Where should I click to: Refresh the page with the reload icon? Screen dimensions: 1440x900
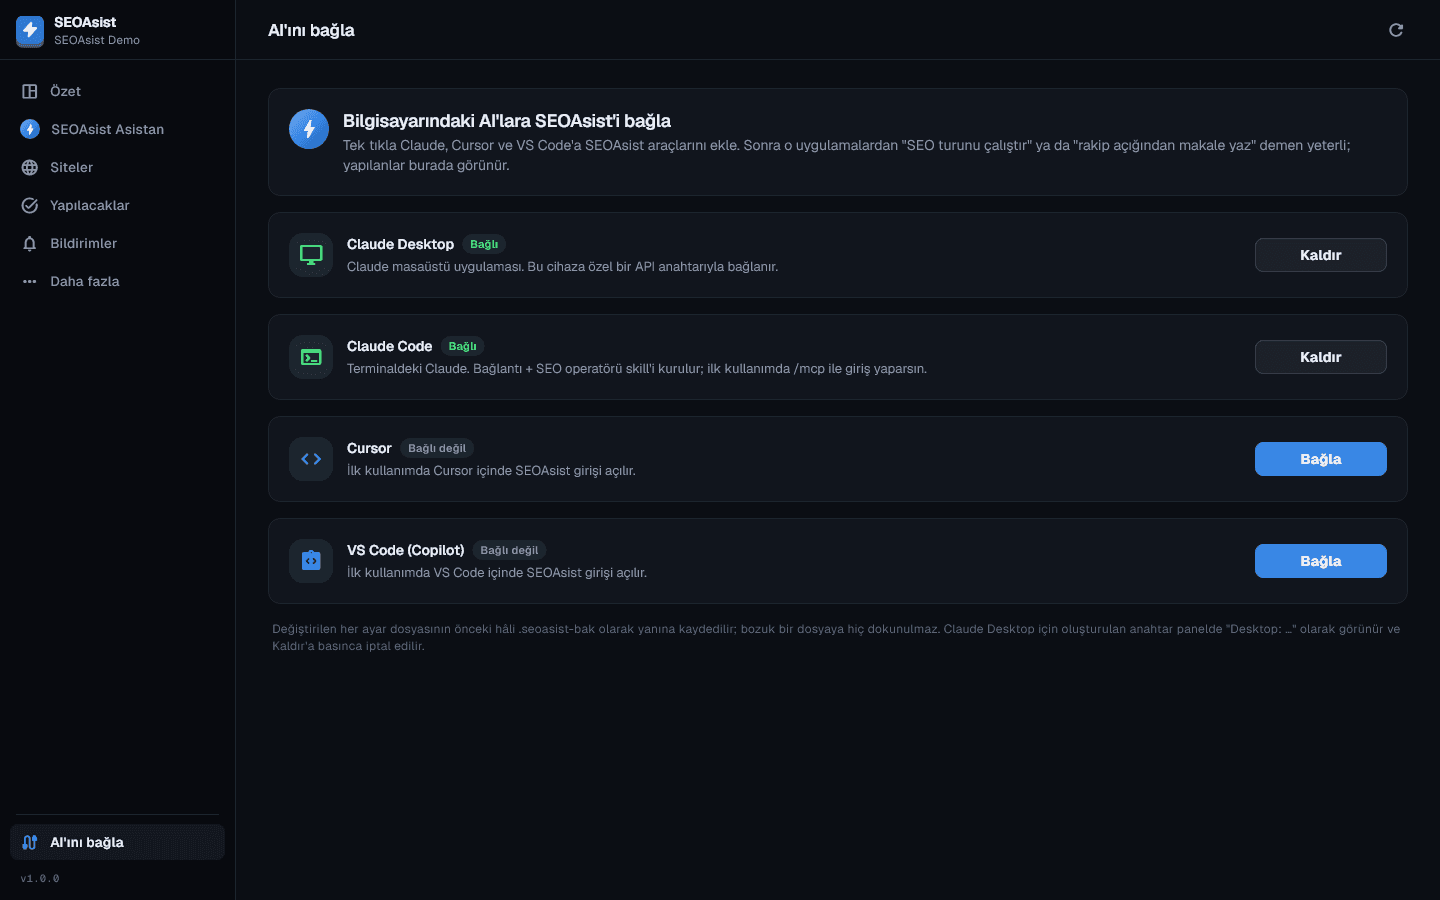pyautogui.click(x=1396, y=30)
